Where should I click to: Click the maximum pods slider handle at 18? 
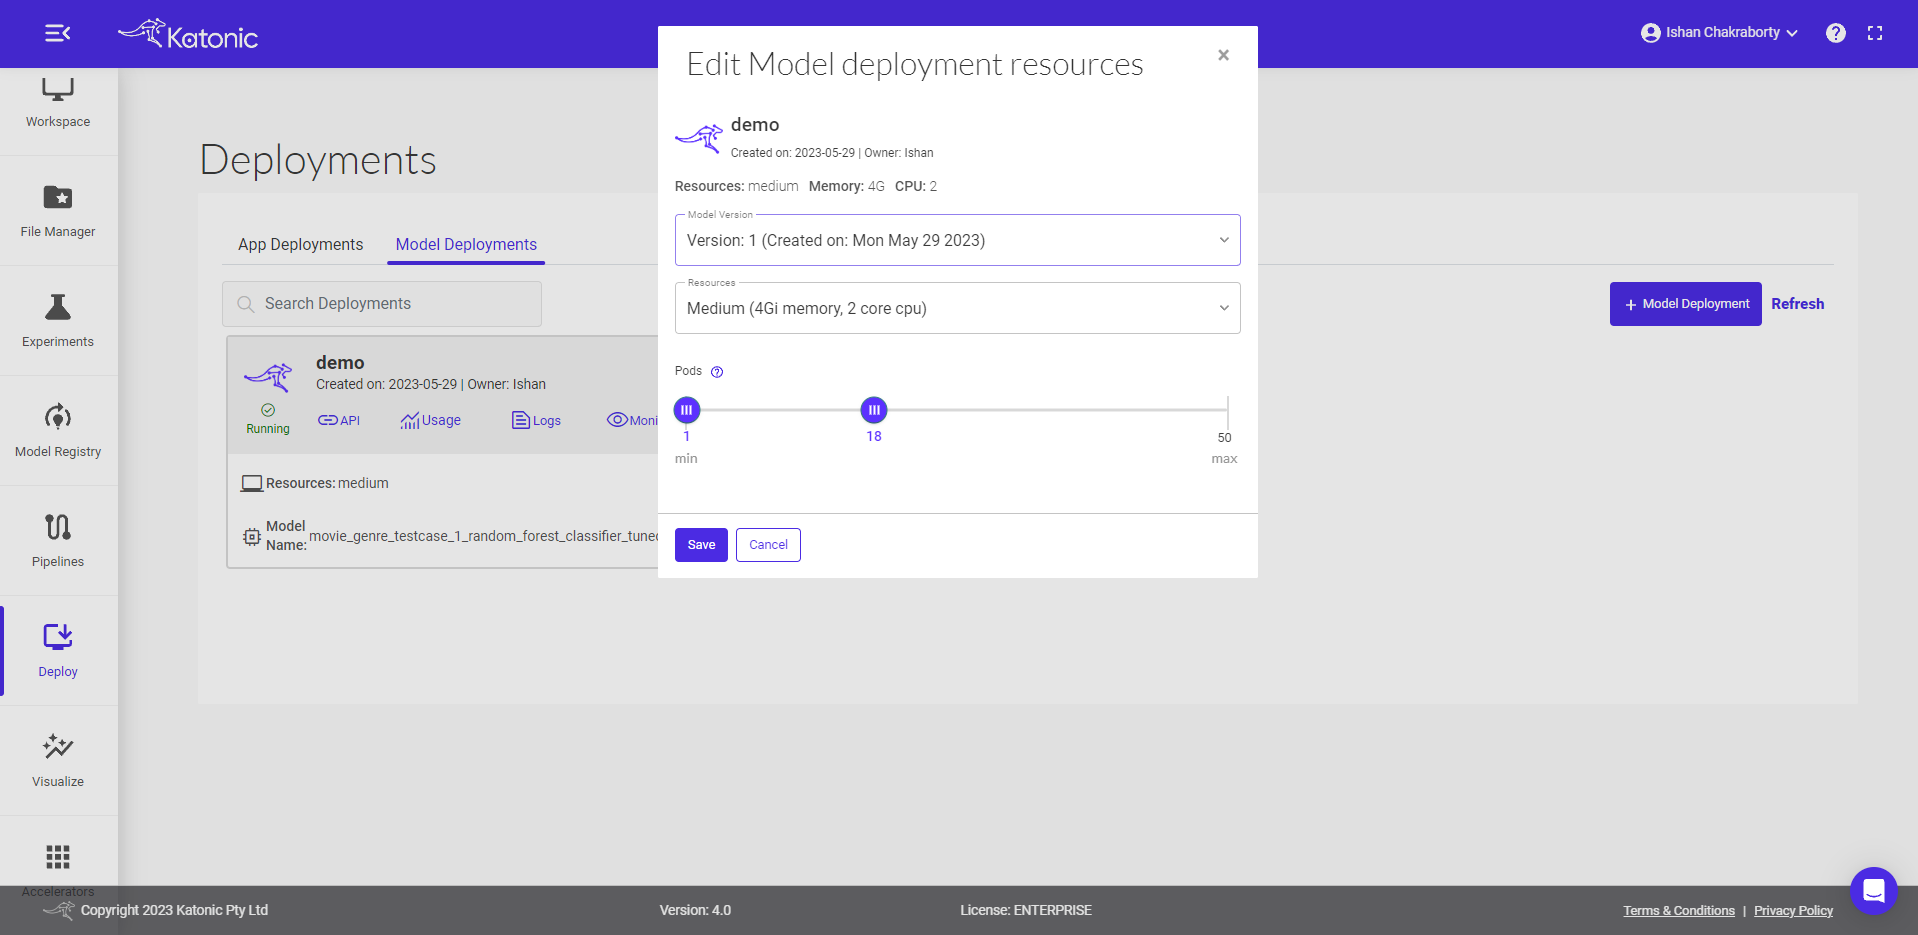pos(874,410)
